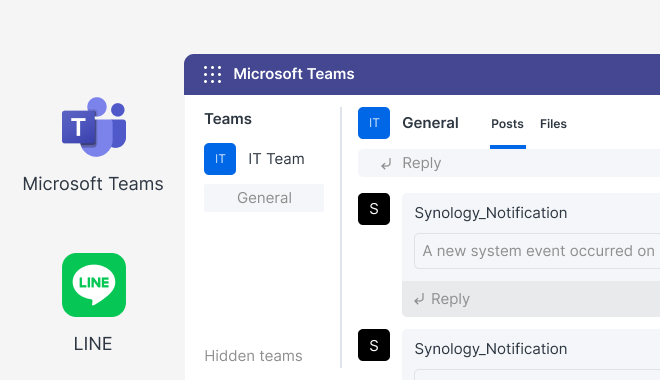Viewport: 660px width, 380px height.
Task: Click the green LINE app icon
Action: [94, 285]
